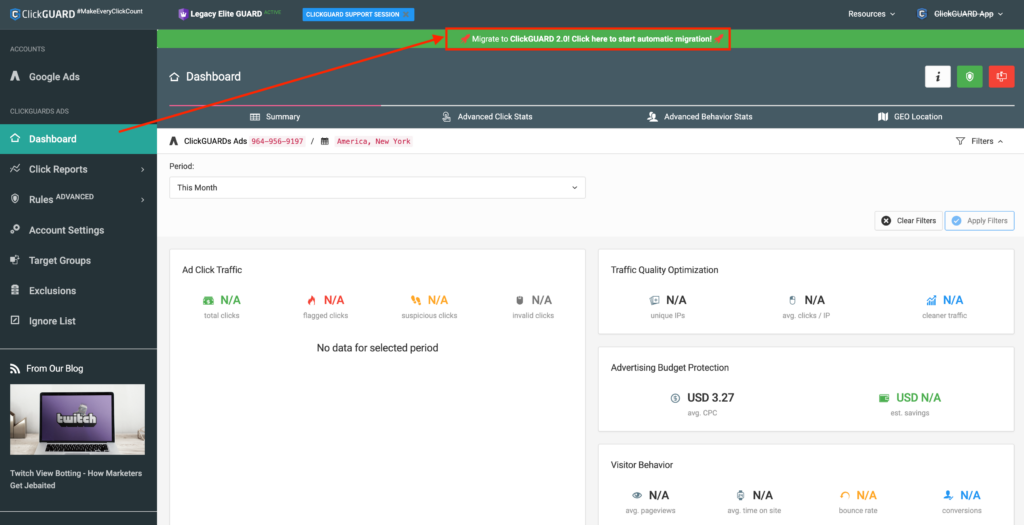This screenshot has width=1024, height=525.
Task: Expand the Rules submenu chevron
Action: [x=142, y=200]
